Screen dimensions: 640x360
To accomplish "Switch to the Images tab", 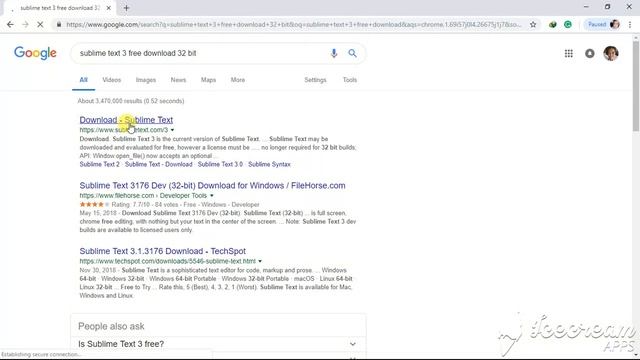I will coord(146,80).
